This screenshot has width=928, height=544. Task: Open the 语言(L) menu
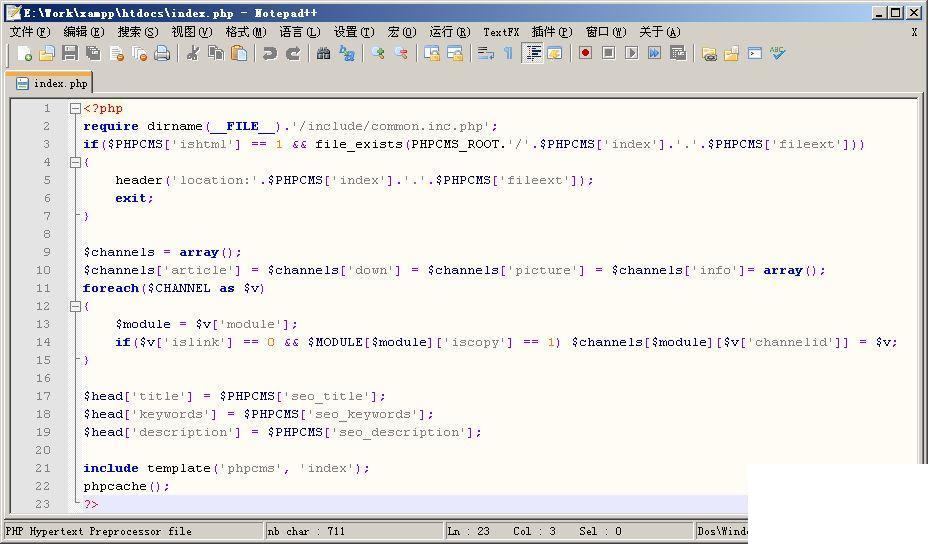[x=300, y=32]
